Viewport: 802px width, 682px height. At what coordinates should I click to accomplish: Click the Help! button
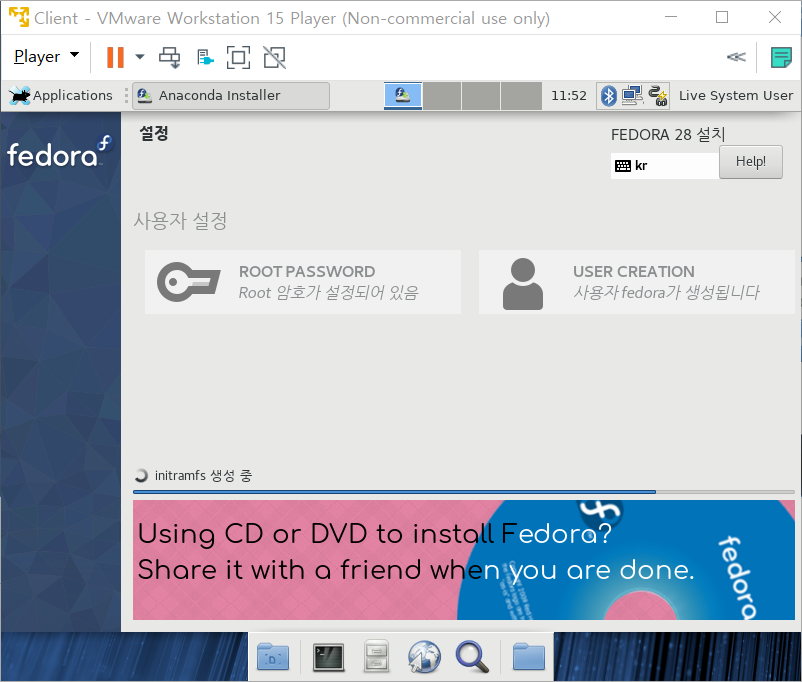[750, 162]
